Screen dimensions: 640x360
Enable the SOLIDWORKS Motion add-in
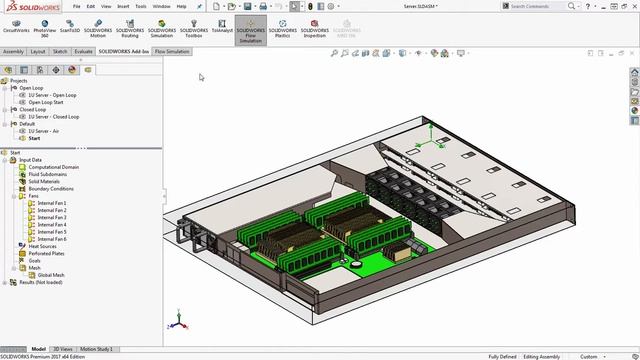click(x=98, y=29)
